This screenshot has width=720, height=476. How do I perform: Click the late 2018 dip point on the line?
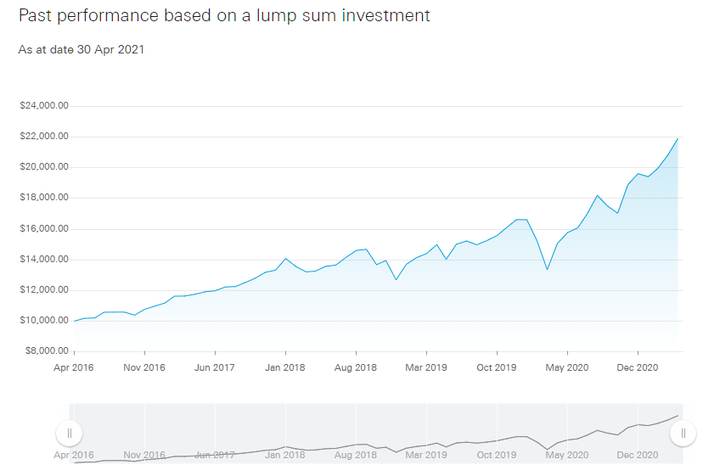396,279
